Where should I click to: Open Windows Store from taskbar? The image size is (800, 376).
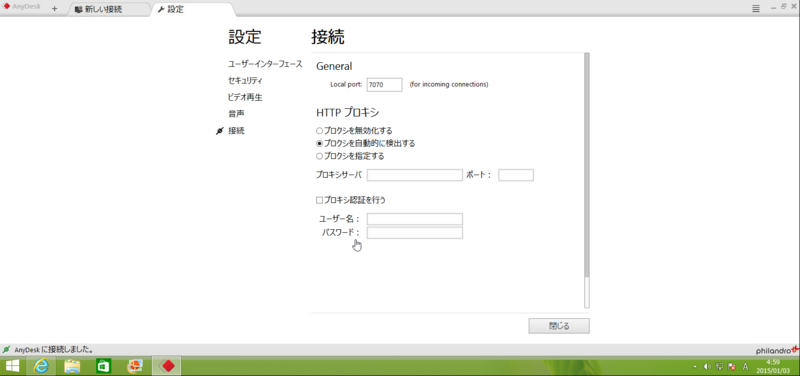(104, 366)
